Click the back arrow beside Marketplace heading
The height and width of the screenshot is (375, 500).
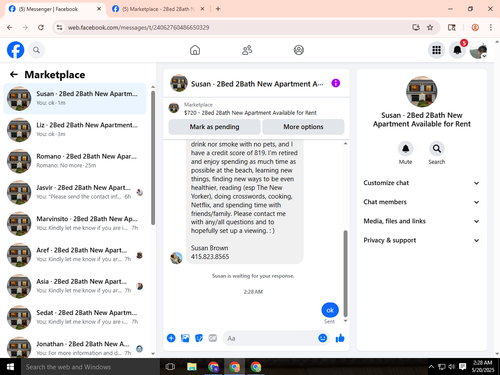14,74
